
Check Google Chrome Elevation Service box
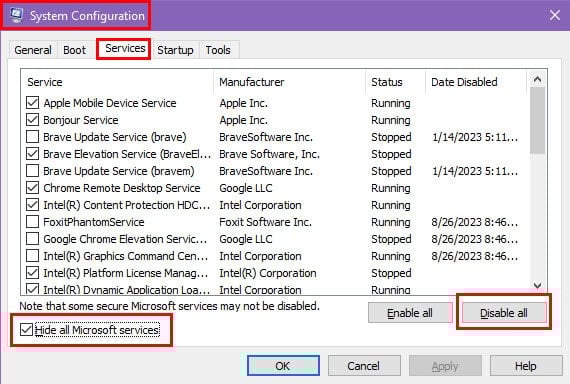pyautogui.click(x=32, y=239)
